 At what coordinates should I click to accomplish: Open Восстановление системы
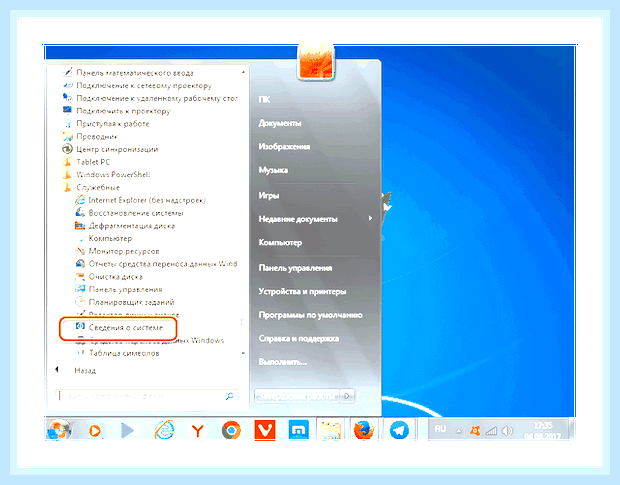[x=129, y=213]
